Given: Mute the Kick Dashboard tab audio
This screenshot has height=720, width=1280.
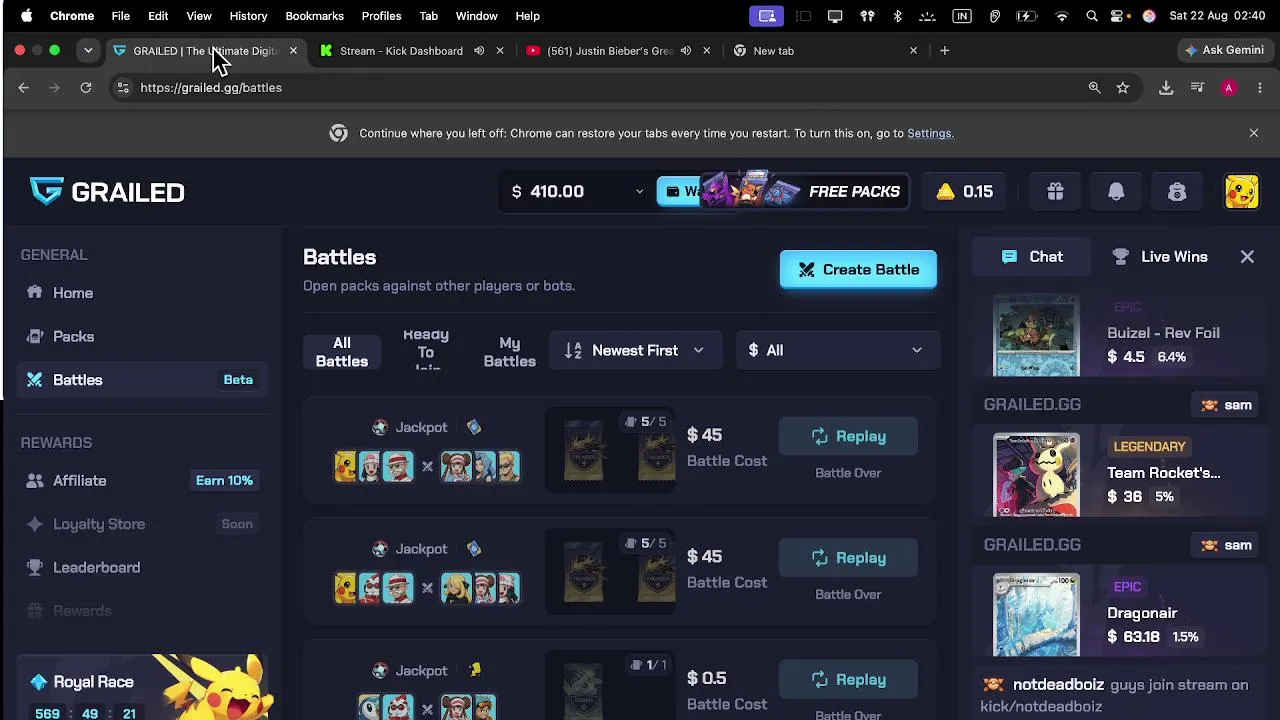Looking at the screenshot, I should pyautogui.click(x=479, y=51).
